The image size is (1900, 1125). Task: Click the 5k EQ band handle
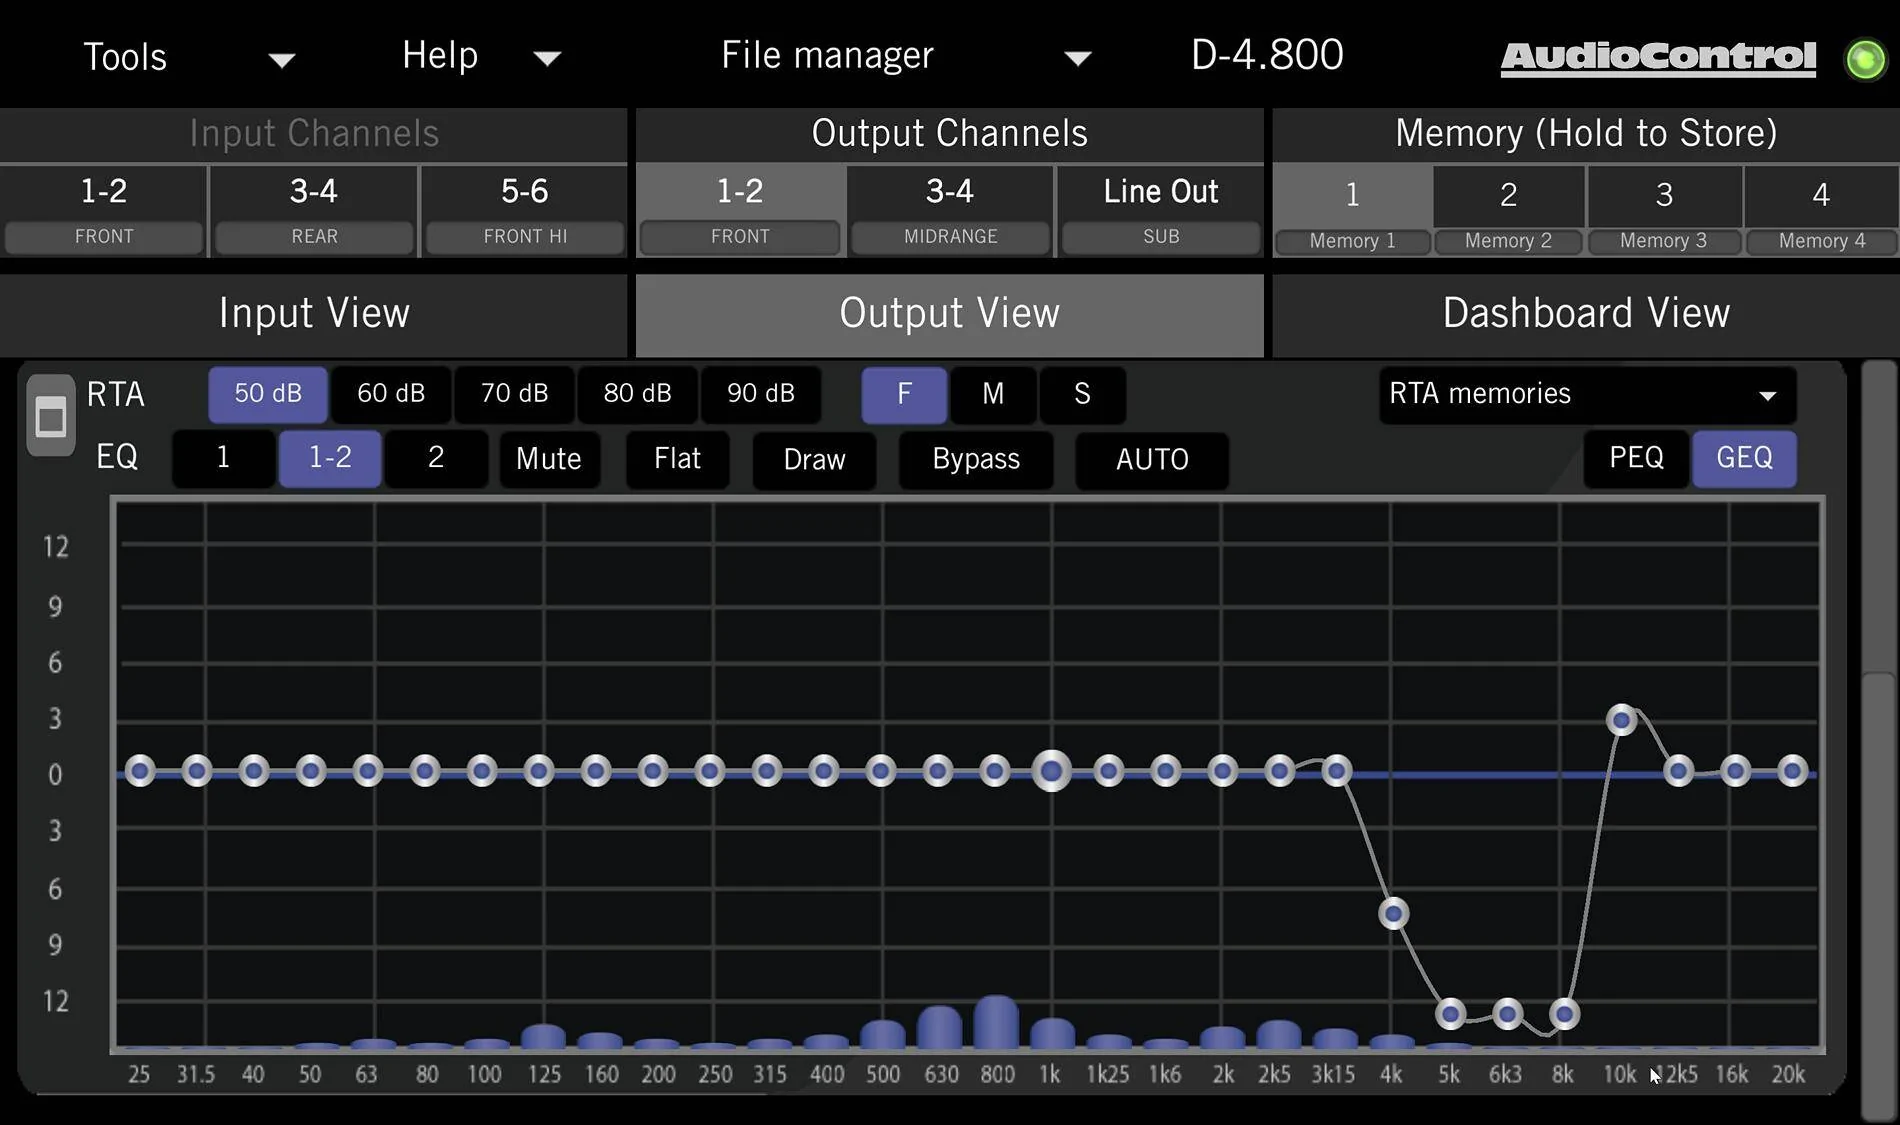coord(1450,1014)
